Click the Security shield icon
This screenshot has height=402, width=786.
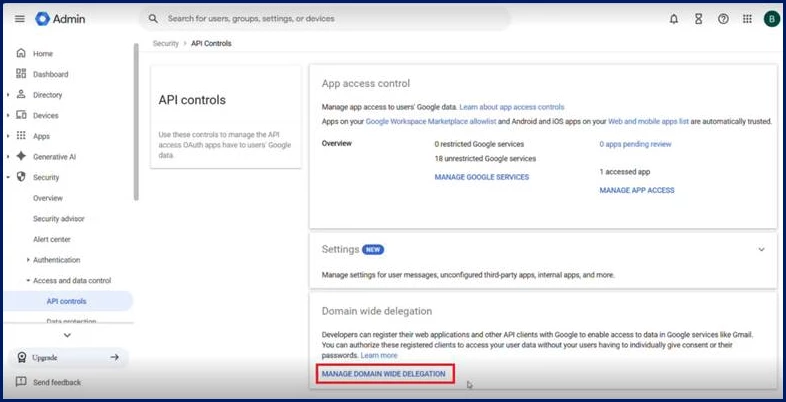coord(21,177)
